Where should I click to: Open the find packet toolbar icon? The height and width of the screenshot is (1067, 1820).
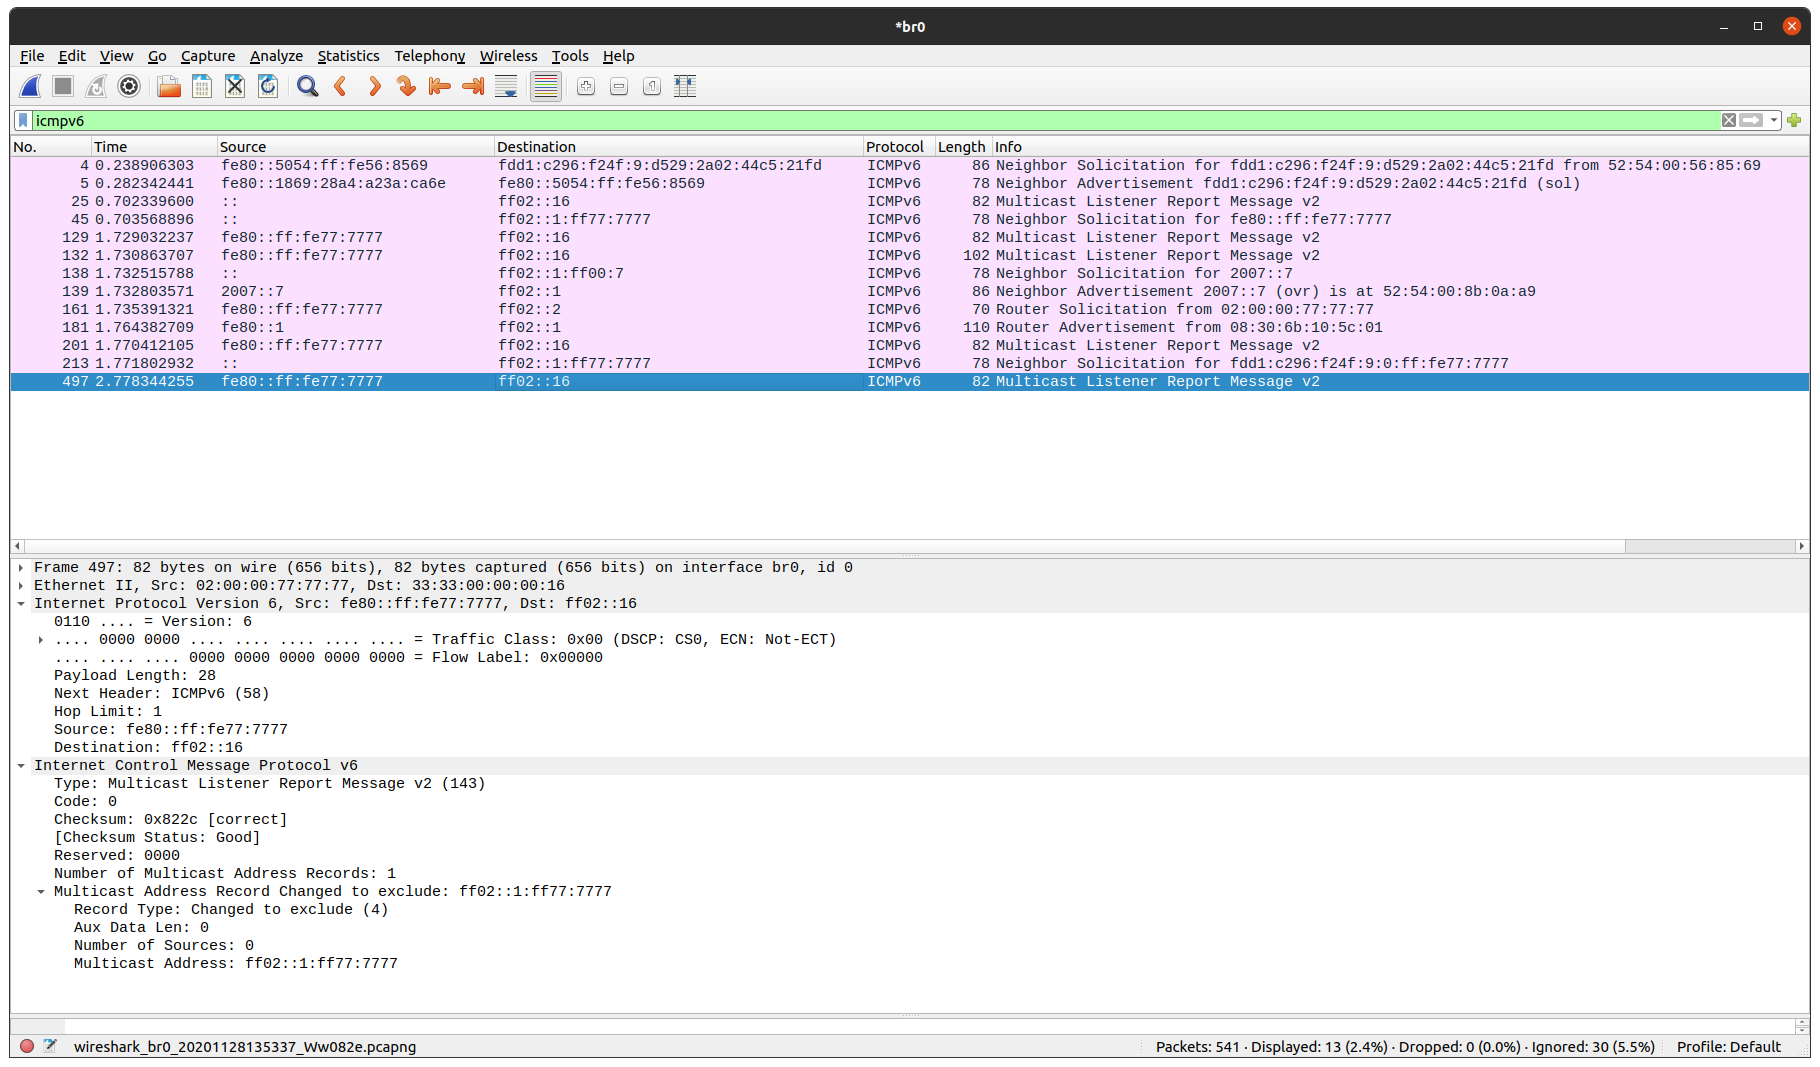coord(307,86)
